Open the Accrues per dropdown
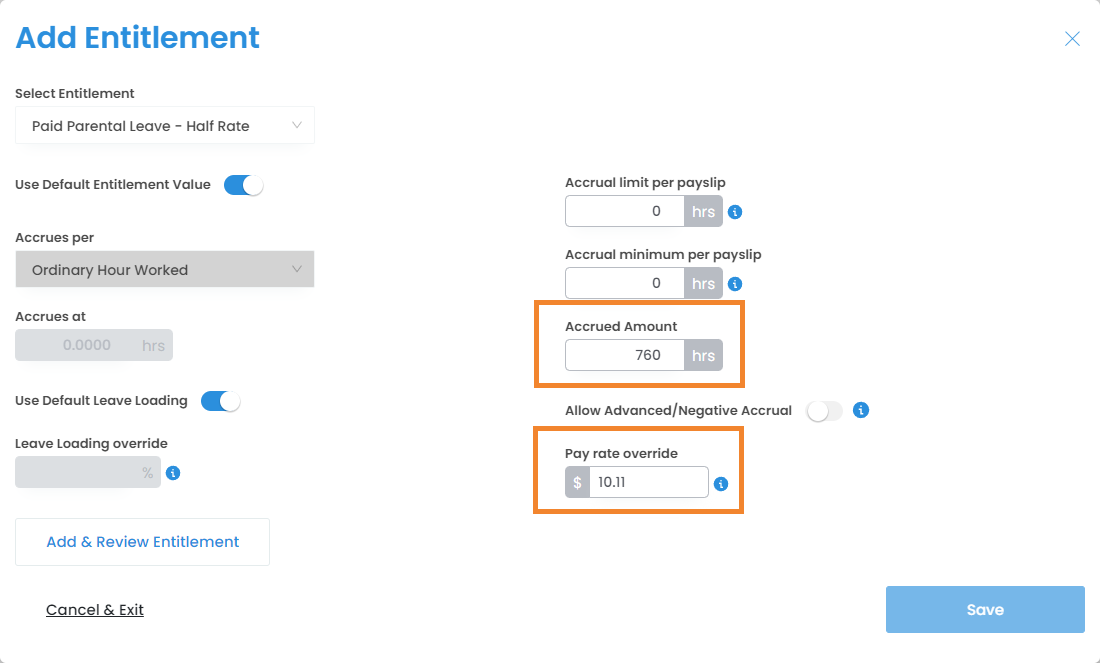This screenshot has width=1100, height=663. pyautogui.click(x=165, y=270)
